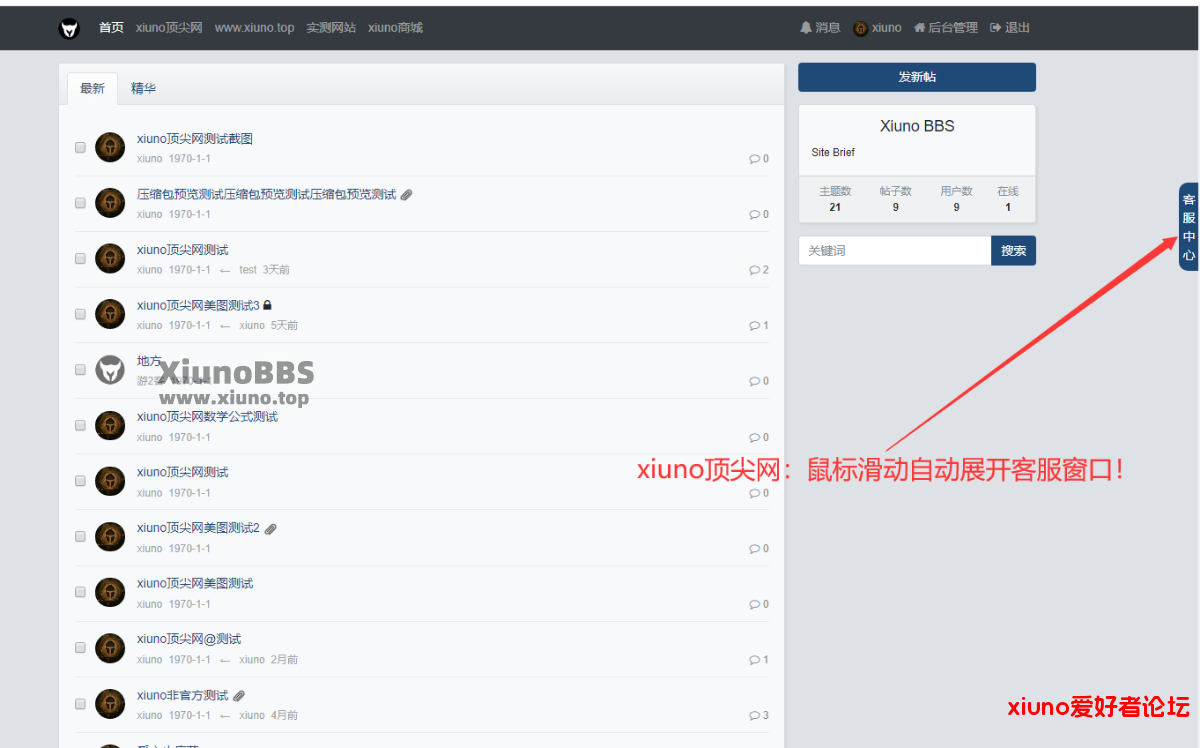This screenshot has width=1200, height=748.
Task: Open the thread xiuno顶尖网美图测试2
Action: click(198, 528)
